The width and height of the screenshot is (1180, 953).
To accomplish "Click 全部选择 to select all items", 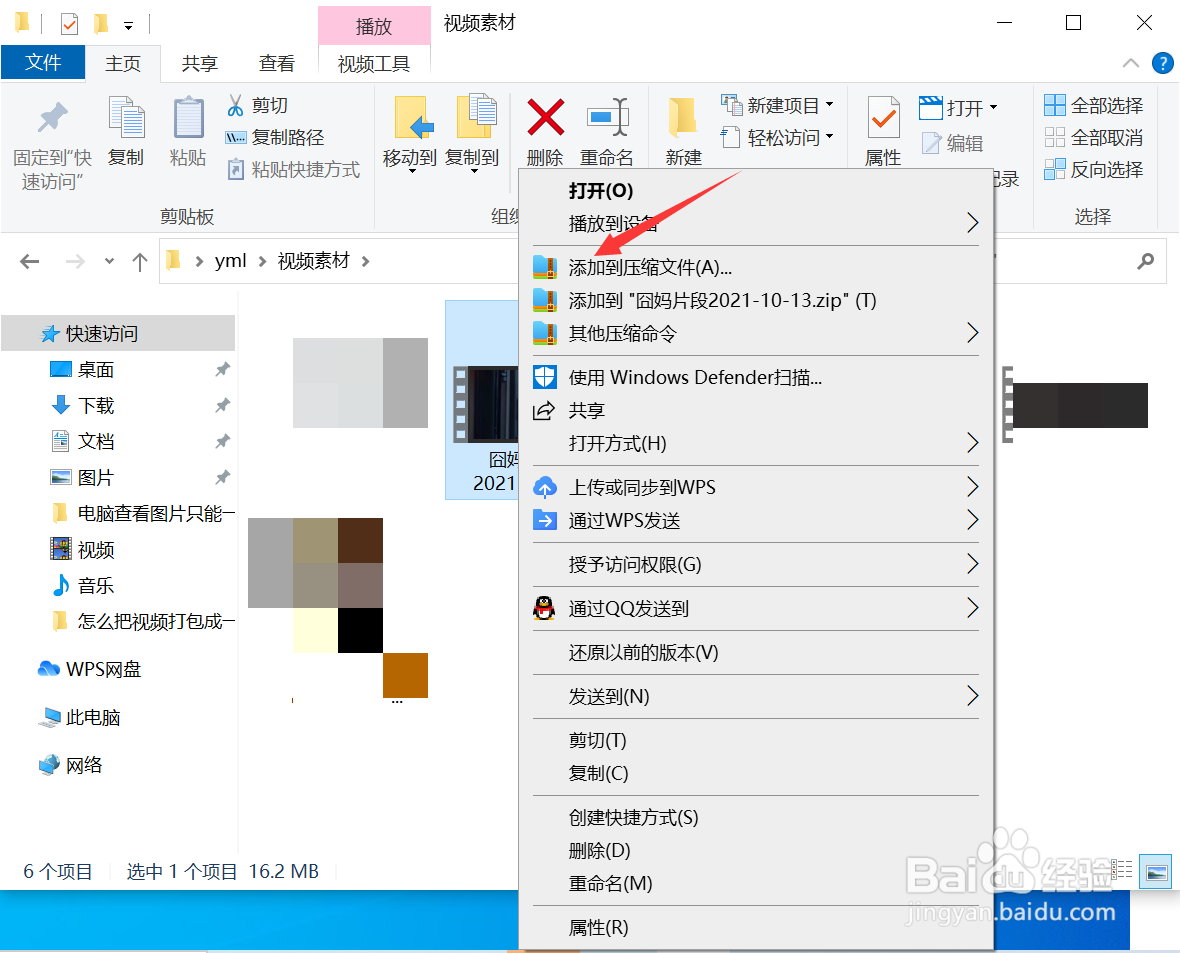I will pos(1093,104).
